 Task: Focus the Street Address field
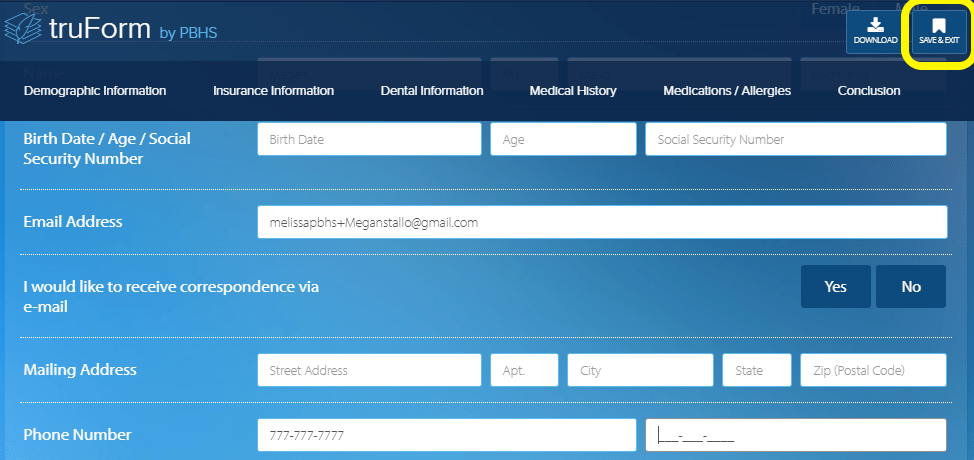click(370, 370)
